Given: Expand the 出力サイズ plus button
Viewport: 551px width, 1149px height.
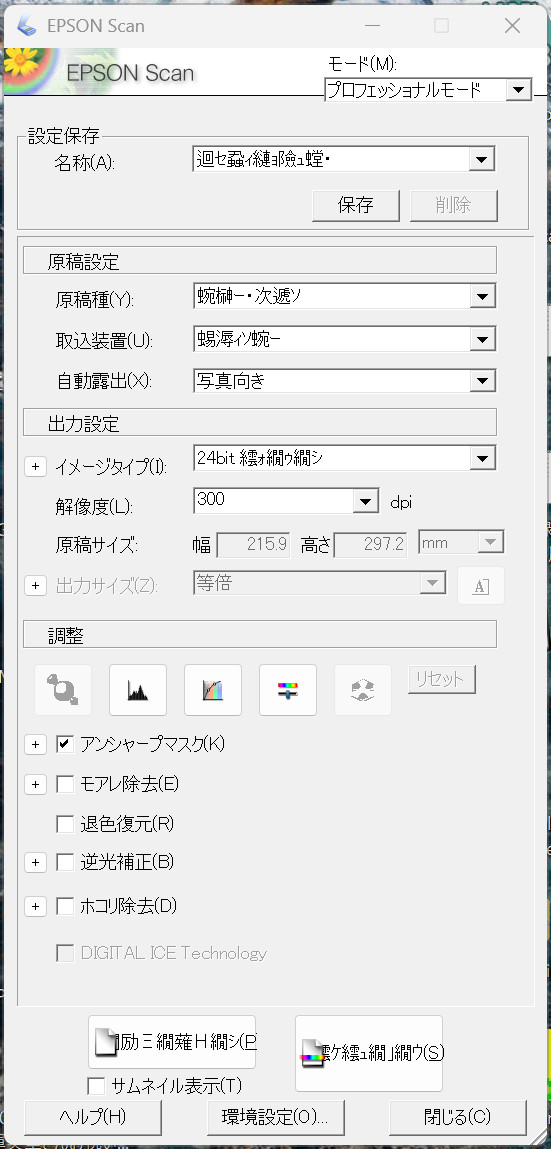Looking at the screenshot, I should pyautogui.click(x=35, y=585).
